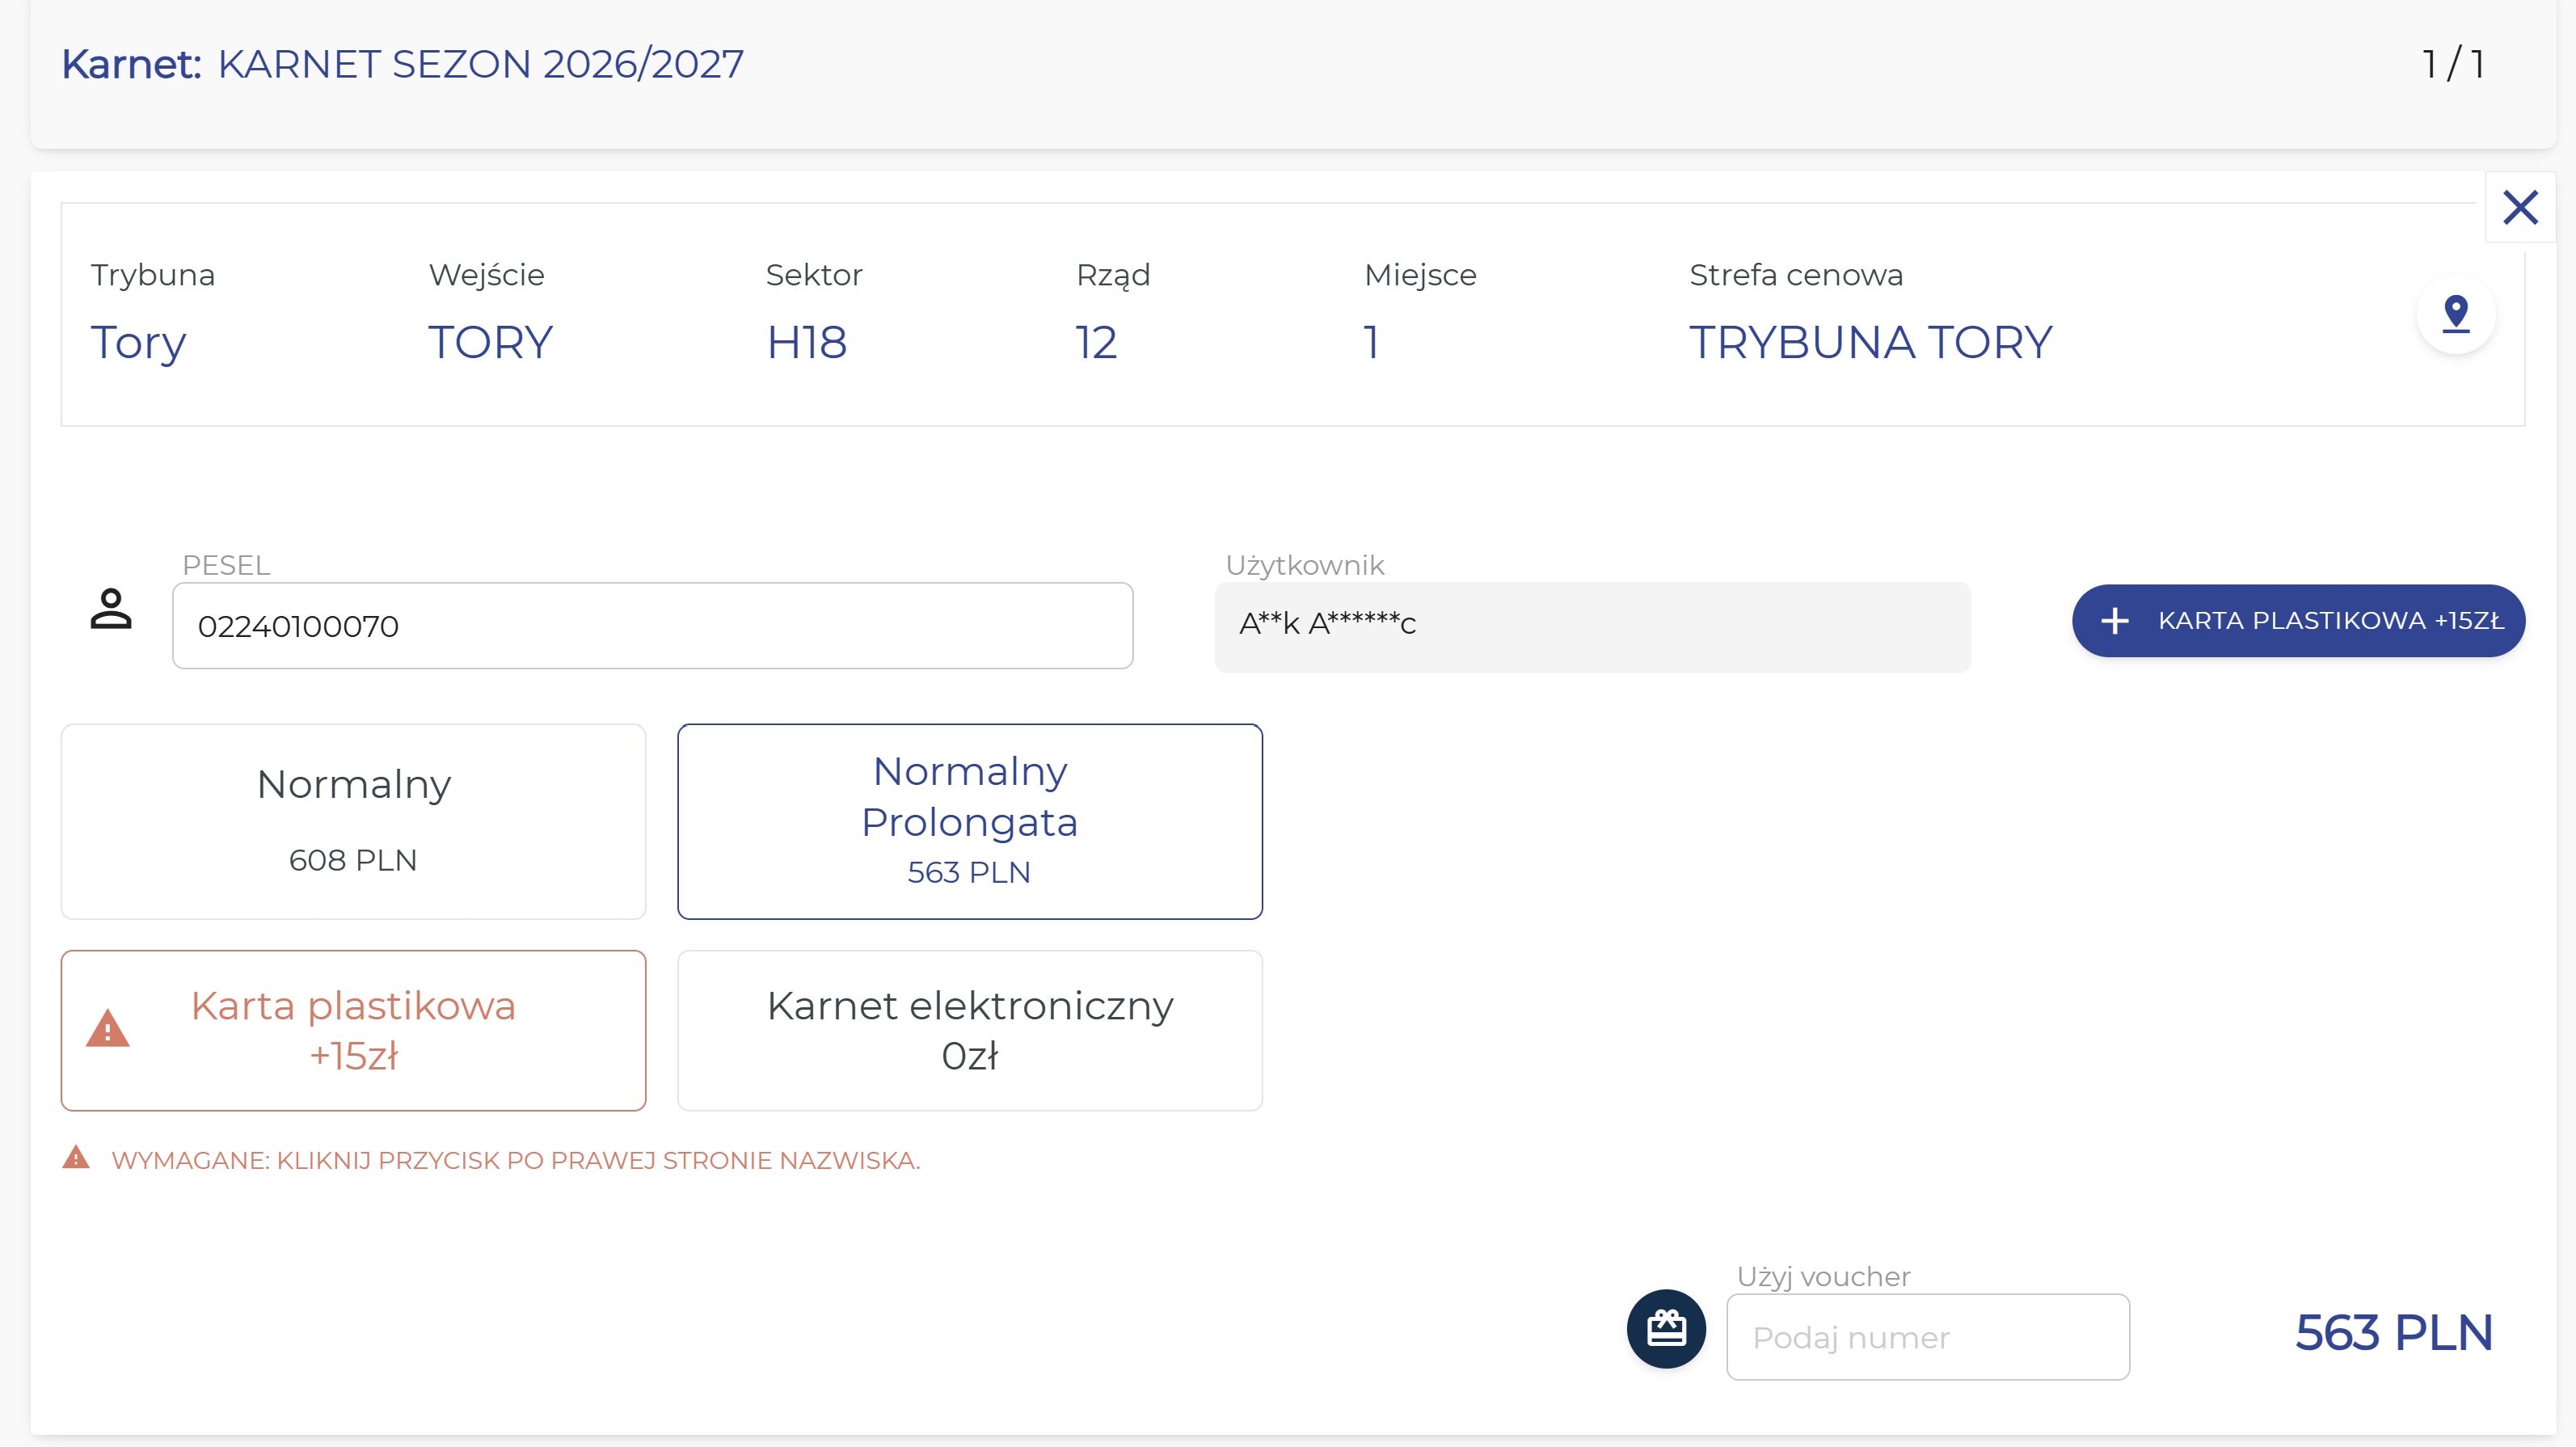Click the Użyj voucher number input
The height and width of the screenshot is (1447, 2576).
[x=1928, y=1337]
